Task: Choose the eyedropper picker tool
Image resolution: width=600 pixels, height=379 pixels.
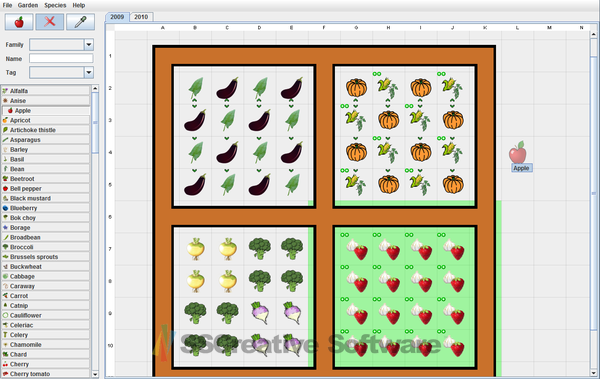Action: [x=80, y=22]
